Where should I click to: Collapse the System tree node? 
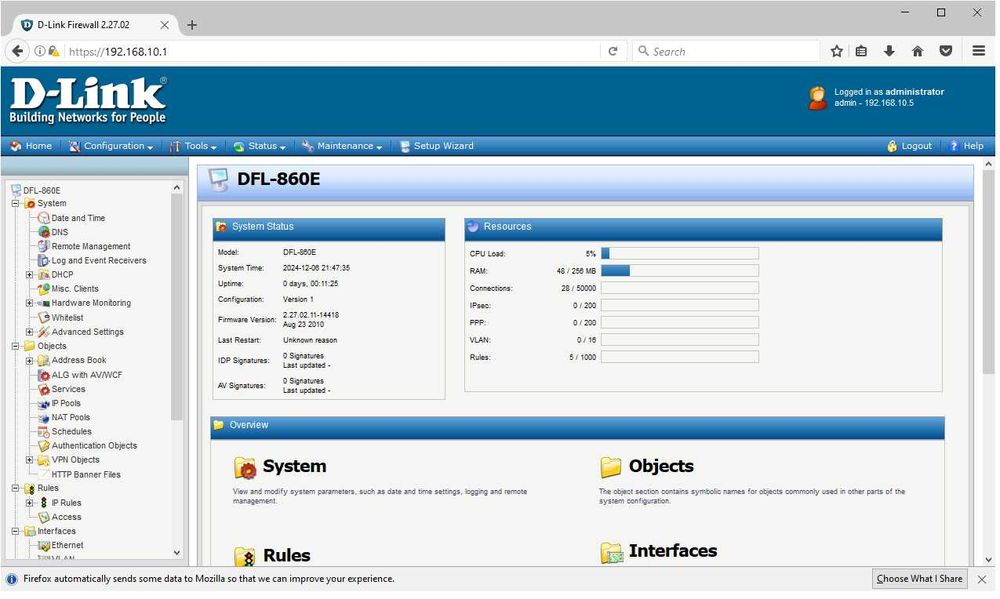15,204
